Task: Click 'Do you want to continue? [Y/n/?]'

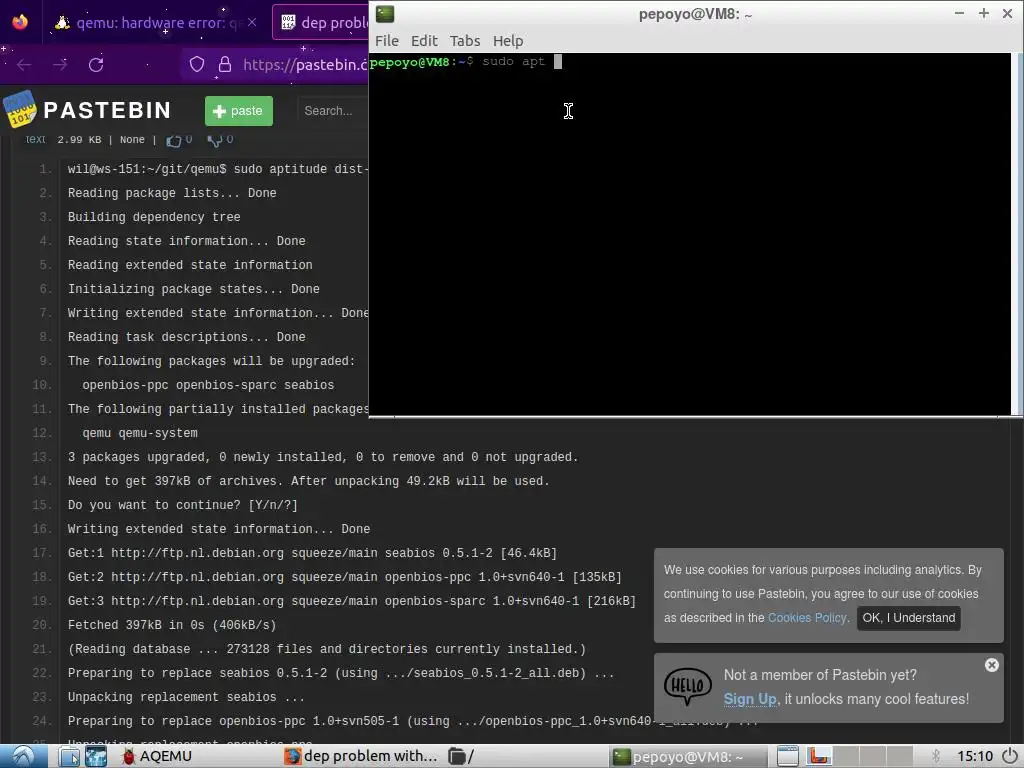Action: 183,505
